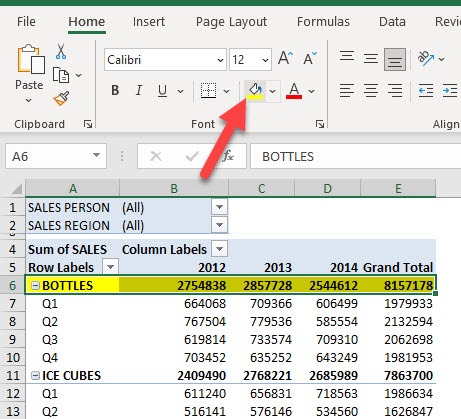Open Fill Color palette dropdown arrow
461x419 pixels.
pos(273,91)
